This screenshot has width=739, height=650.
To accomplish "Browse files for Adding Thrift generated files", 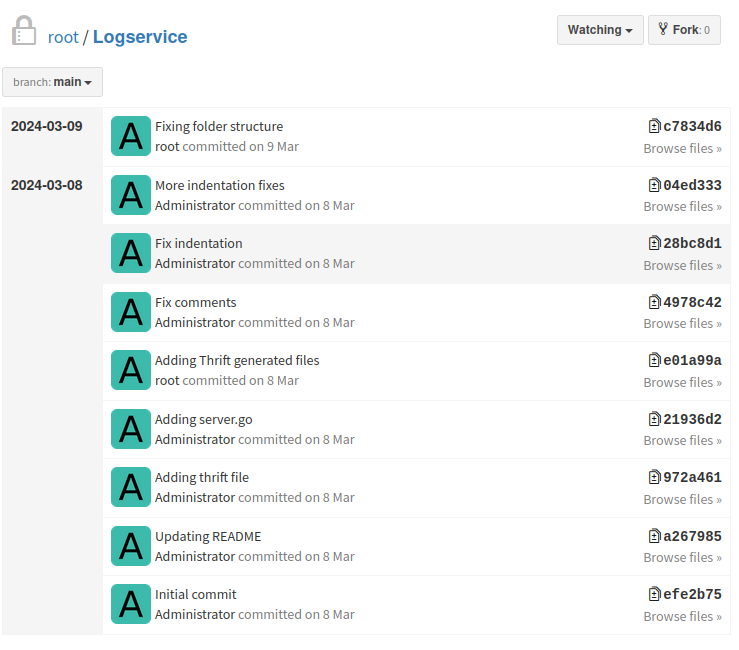I will click(682, 382).
